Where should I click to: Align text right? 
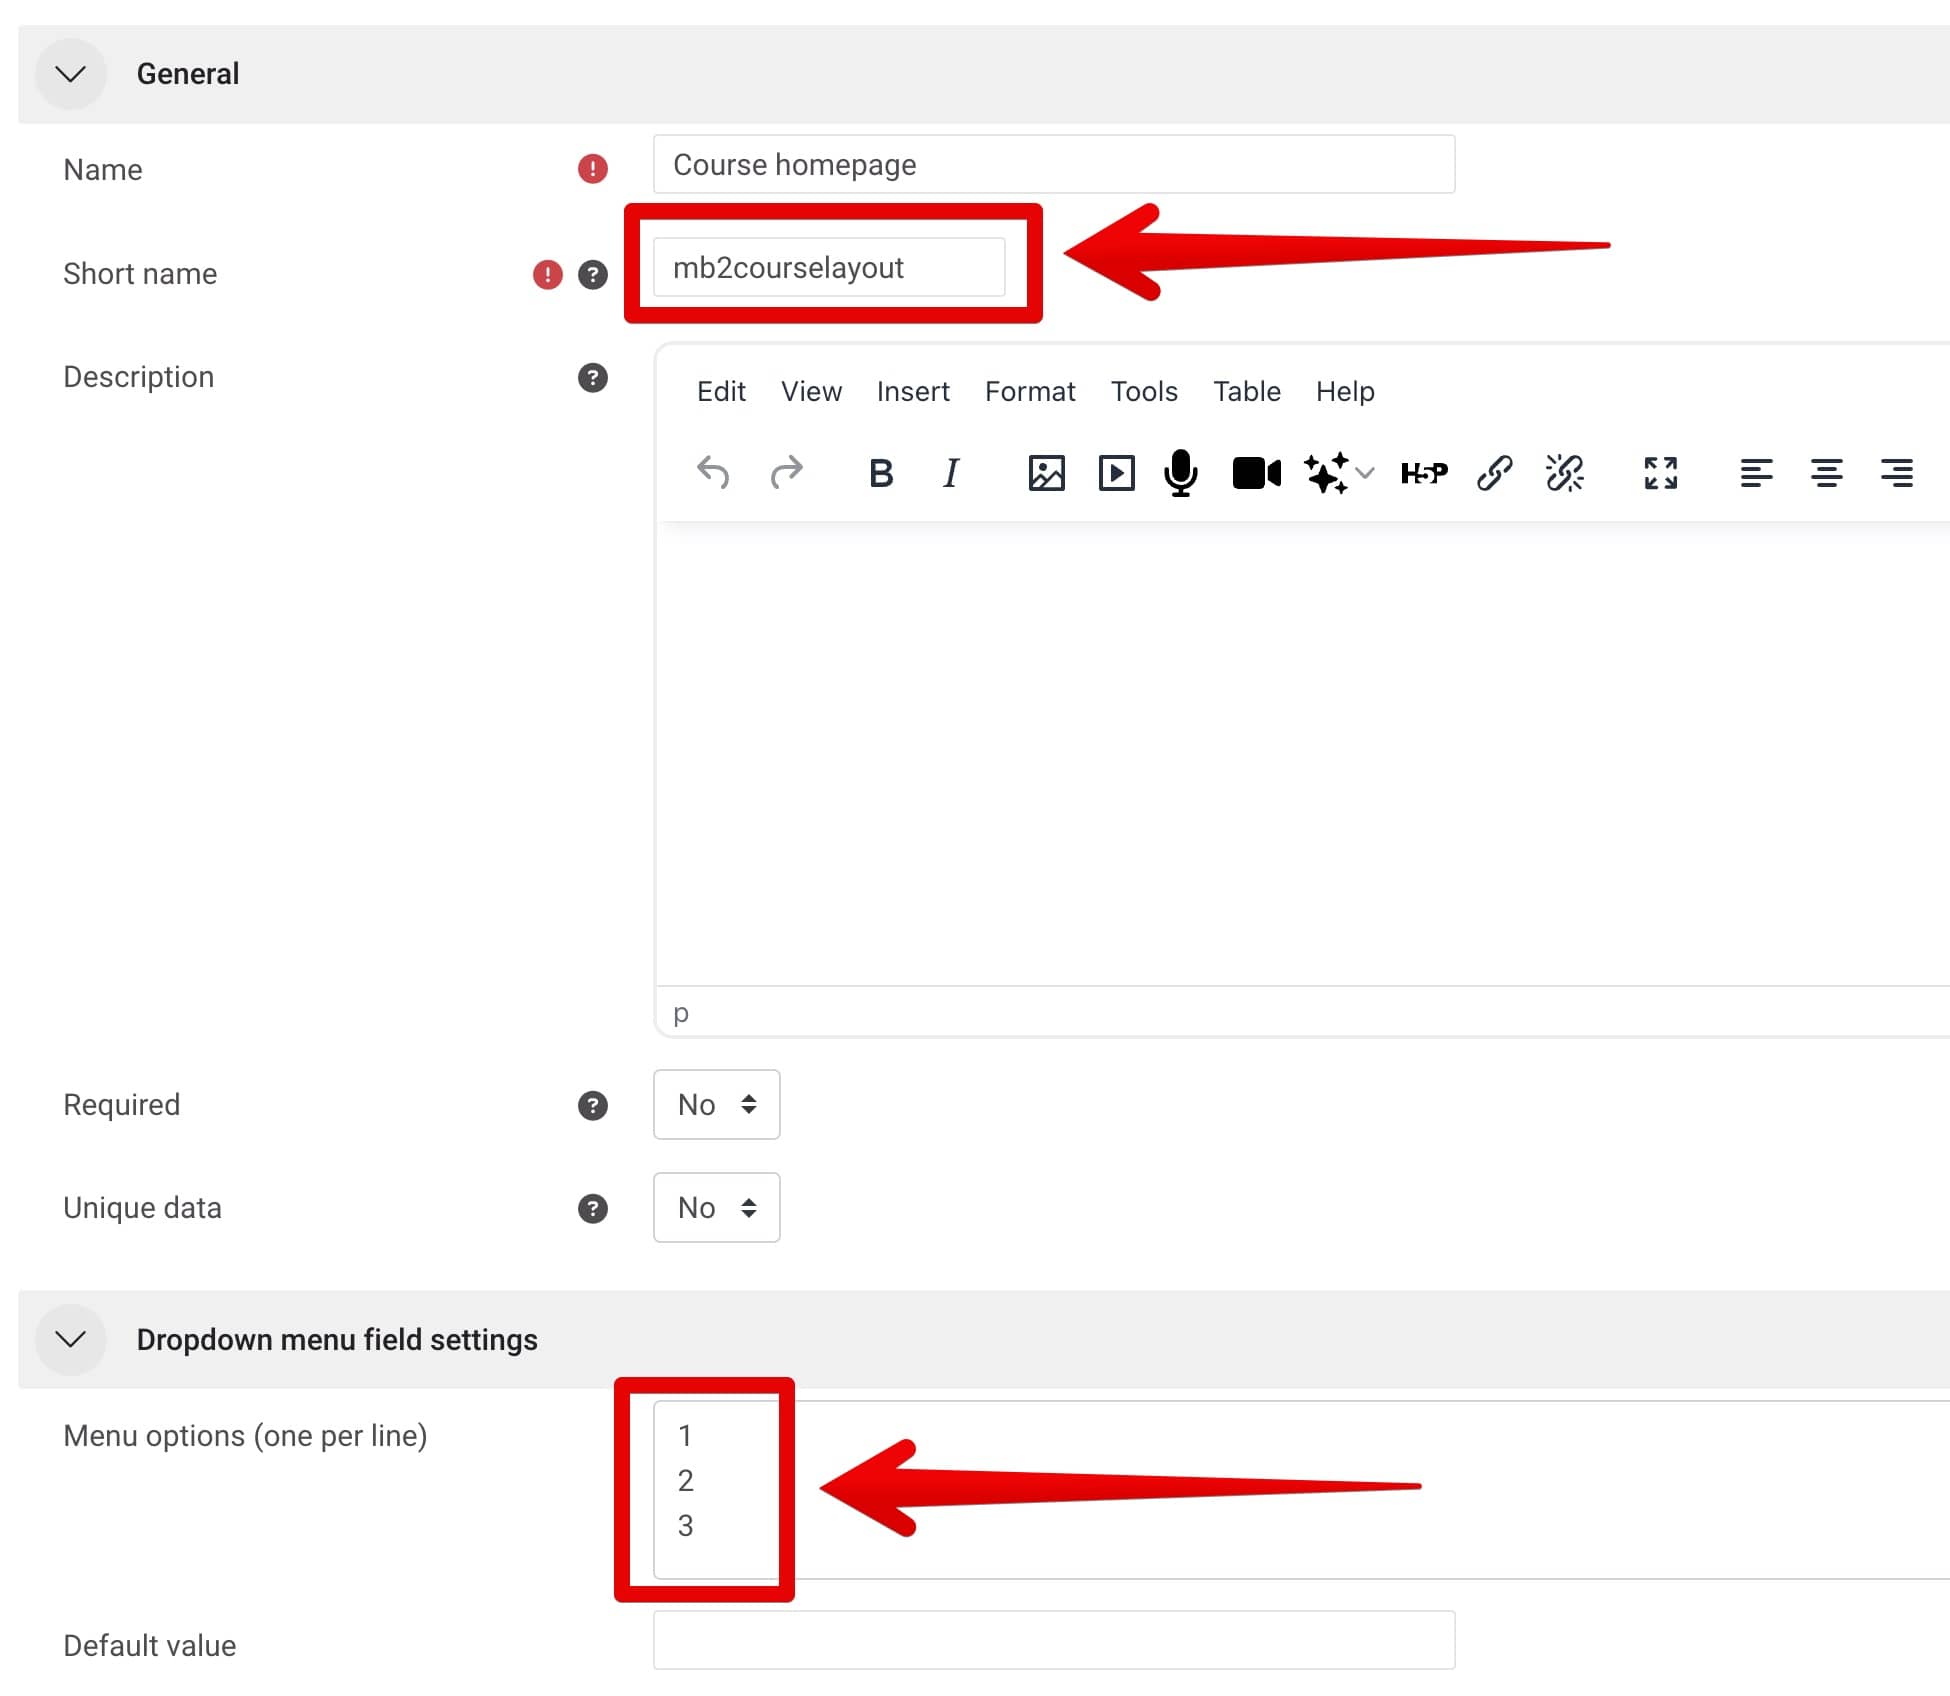pos(1897,473)
